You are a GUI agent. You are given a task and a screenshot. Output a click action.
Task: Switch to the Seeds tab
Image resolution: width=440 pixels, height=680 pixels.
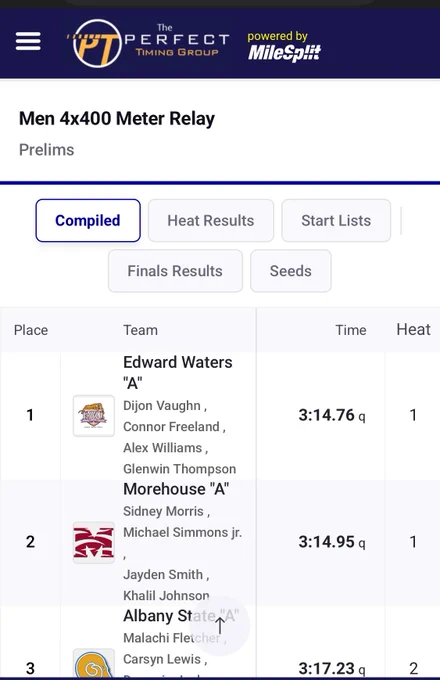pos(290,271)
